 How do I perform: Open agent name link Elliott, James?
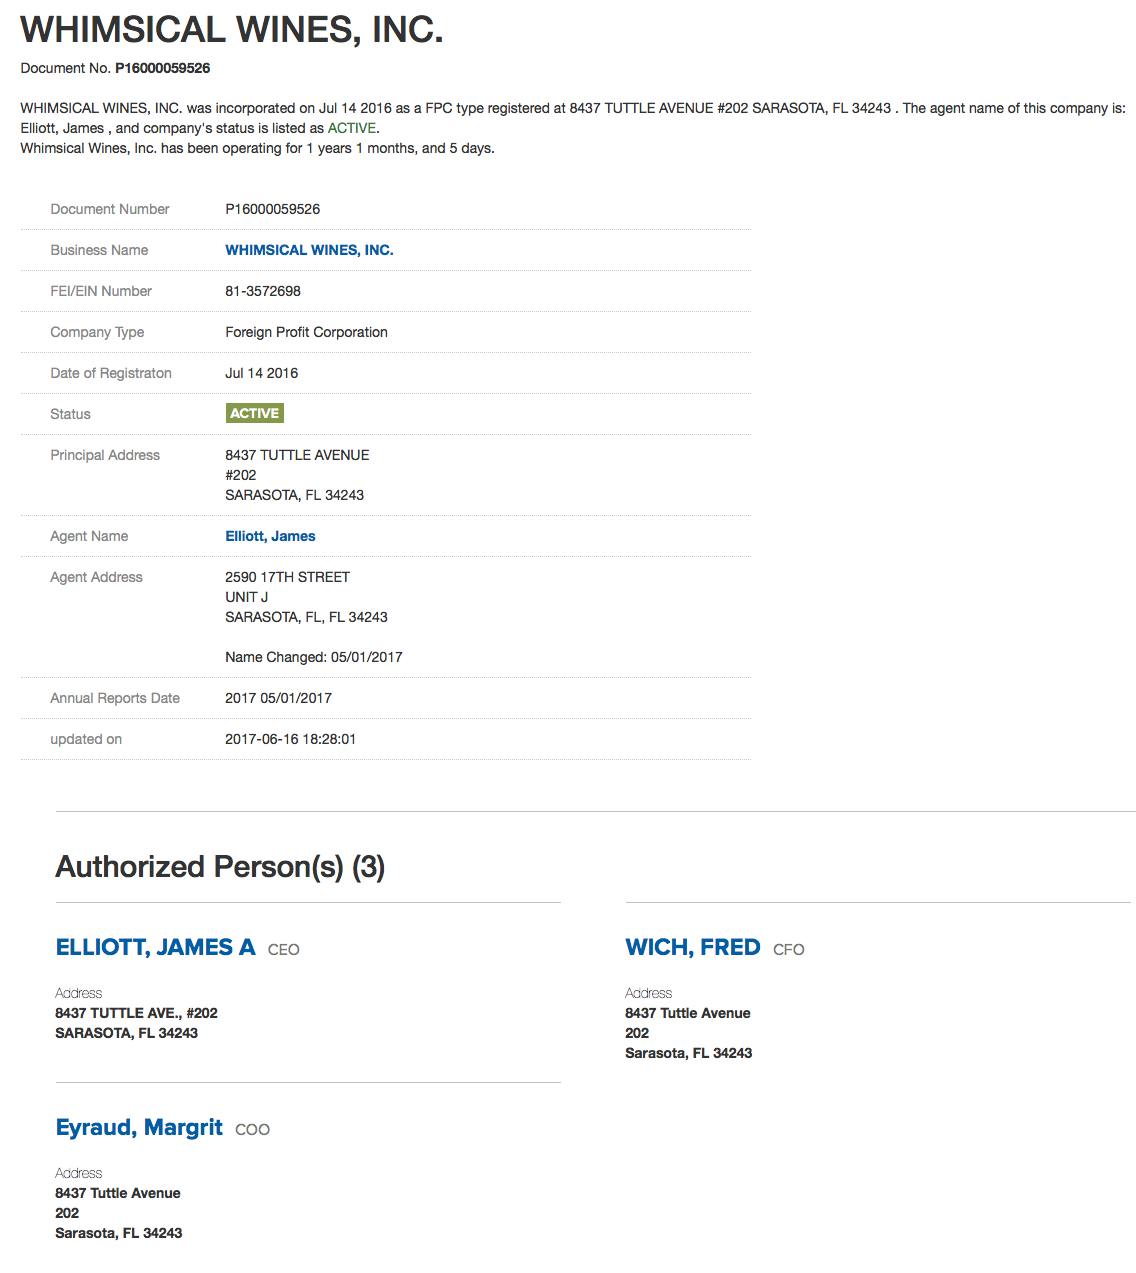click(x=270, y=536)
